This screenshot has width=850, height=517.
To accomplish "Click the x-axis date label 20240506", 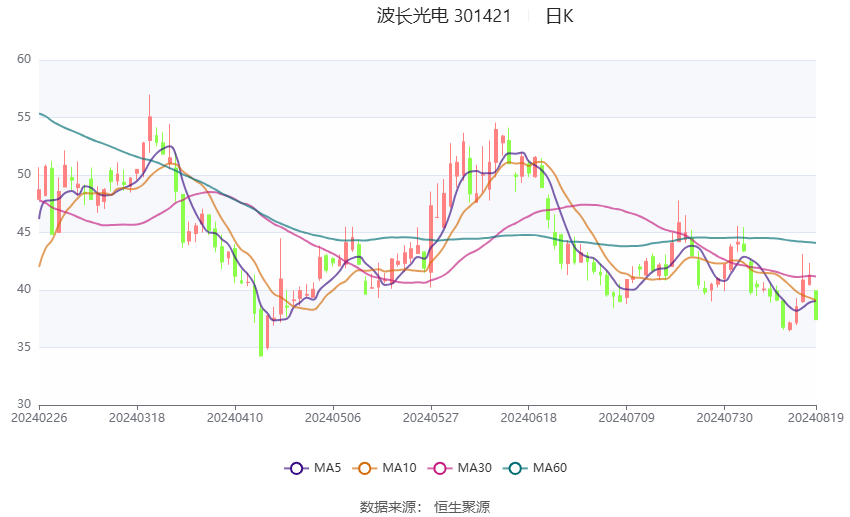I will tap(333, 418).
